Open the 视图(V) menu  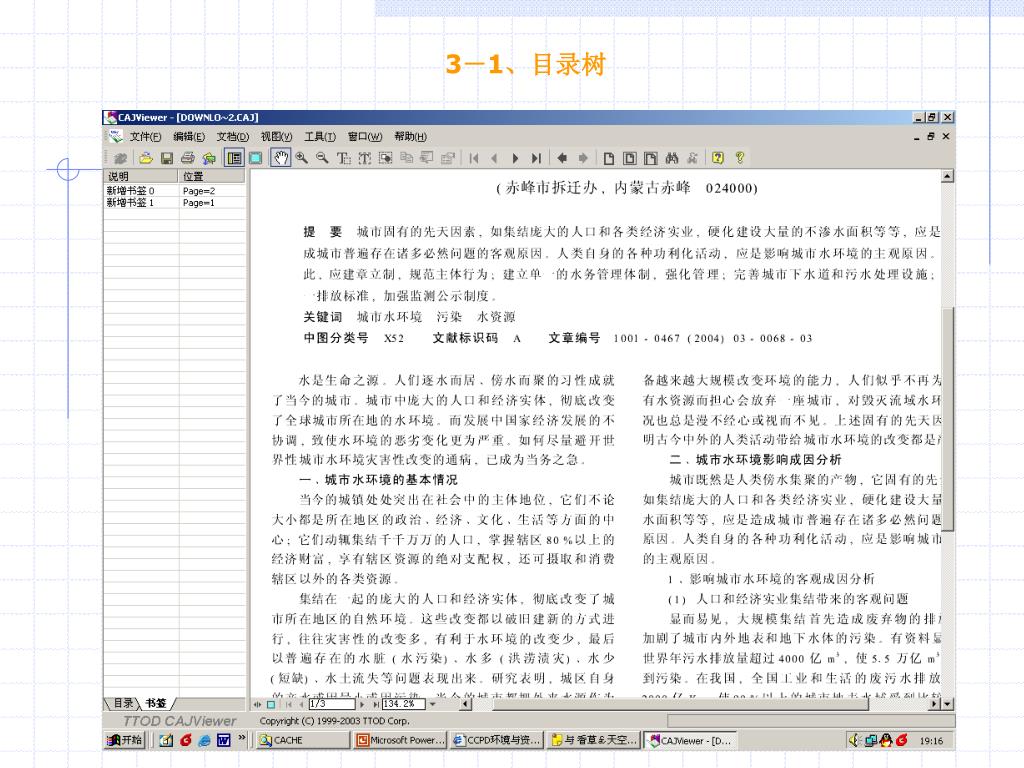click(x=276, y=136)
